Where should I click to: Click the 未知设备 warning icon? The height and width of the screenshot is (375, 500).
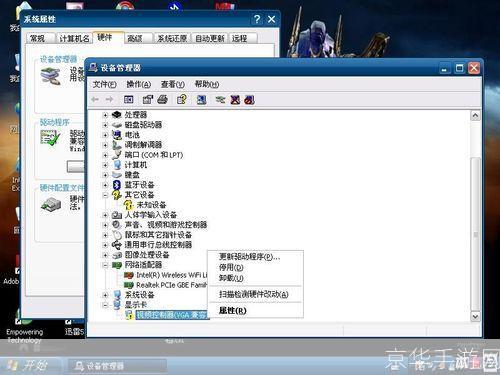click(128, 205)
